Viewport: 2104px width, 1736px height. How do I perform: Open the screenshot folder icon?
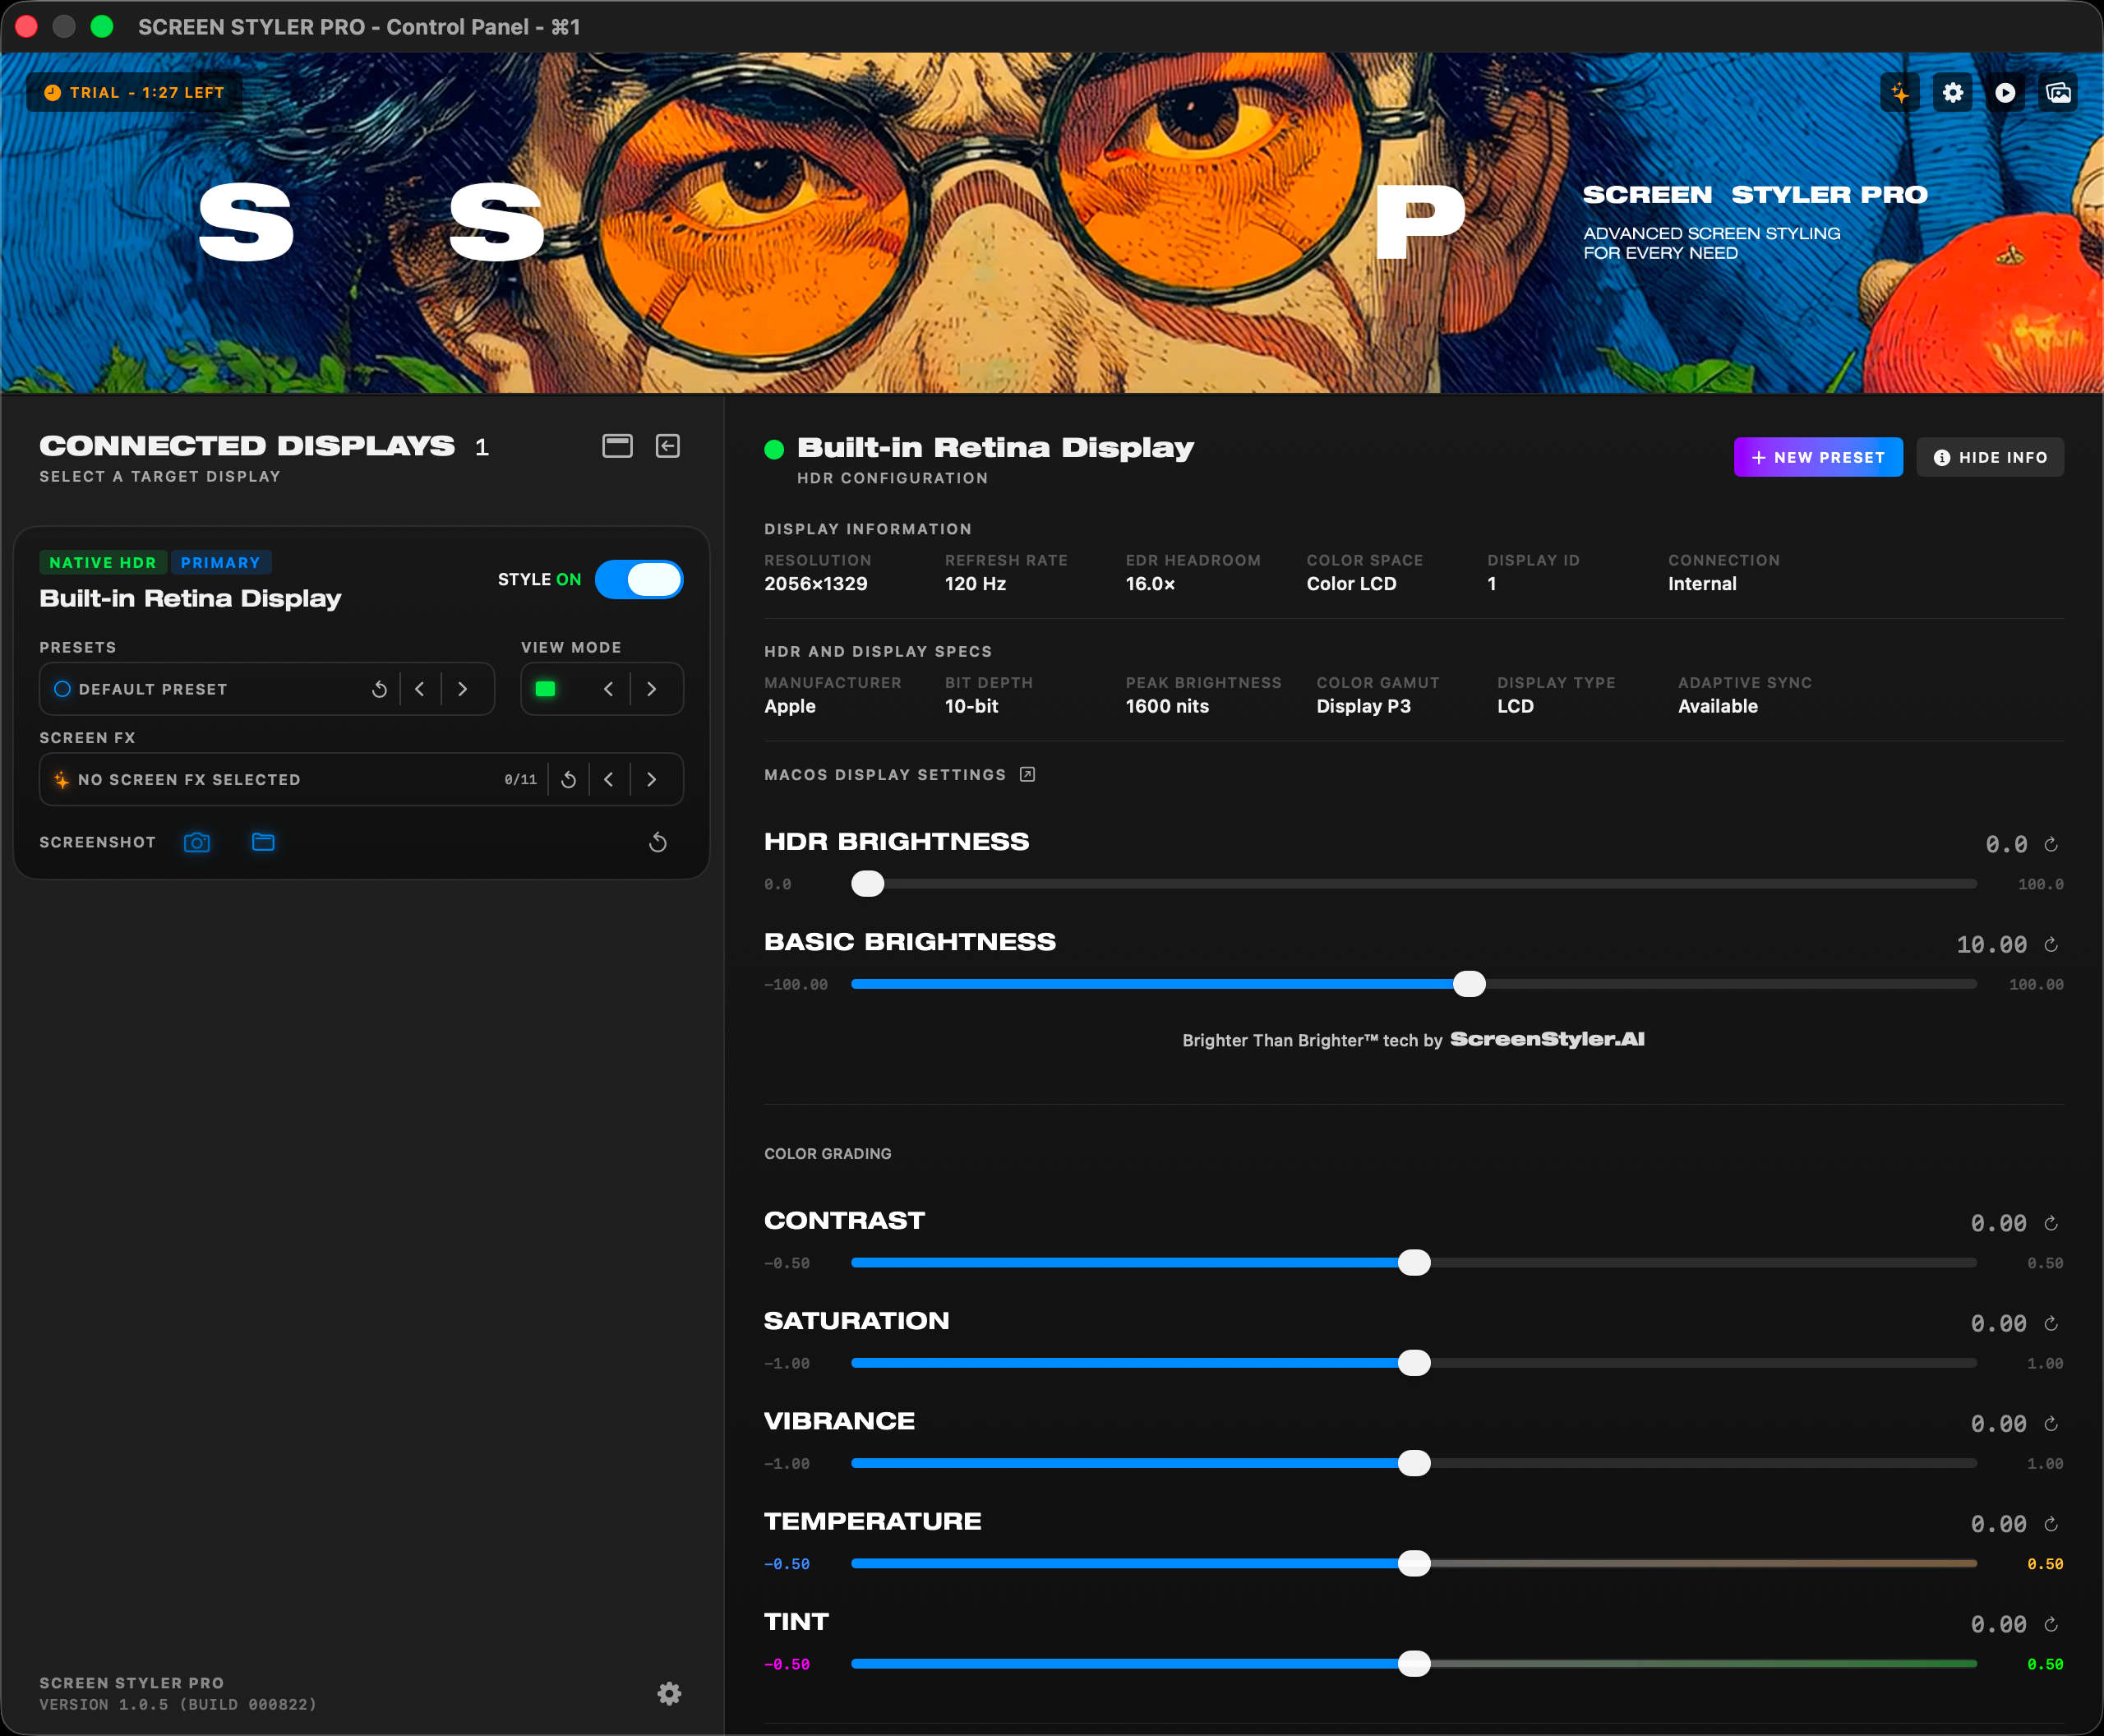click(263, 842)
